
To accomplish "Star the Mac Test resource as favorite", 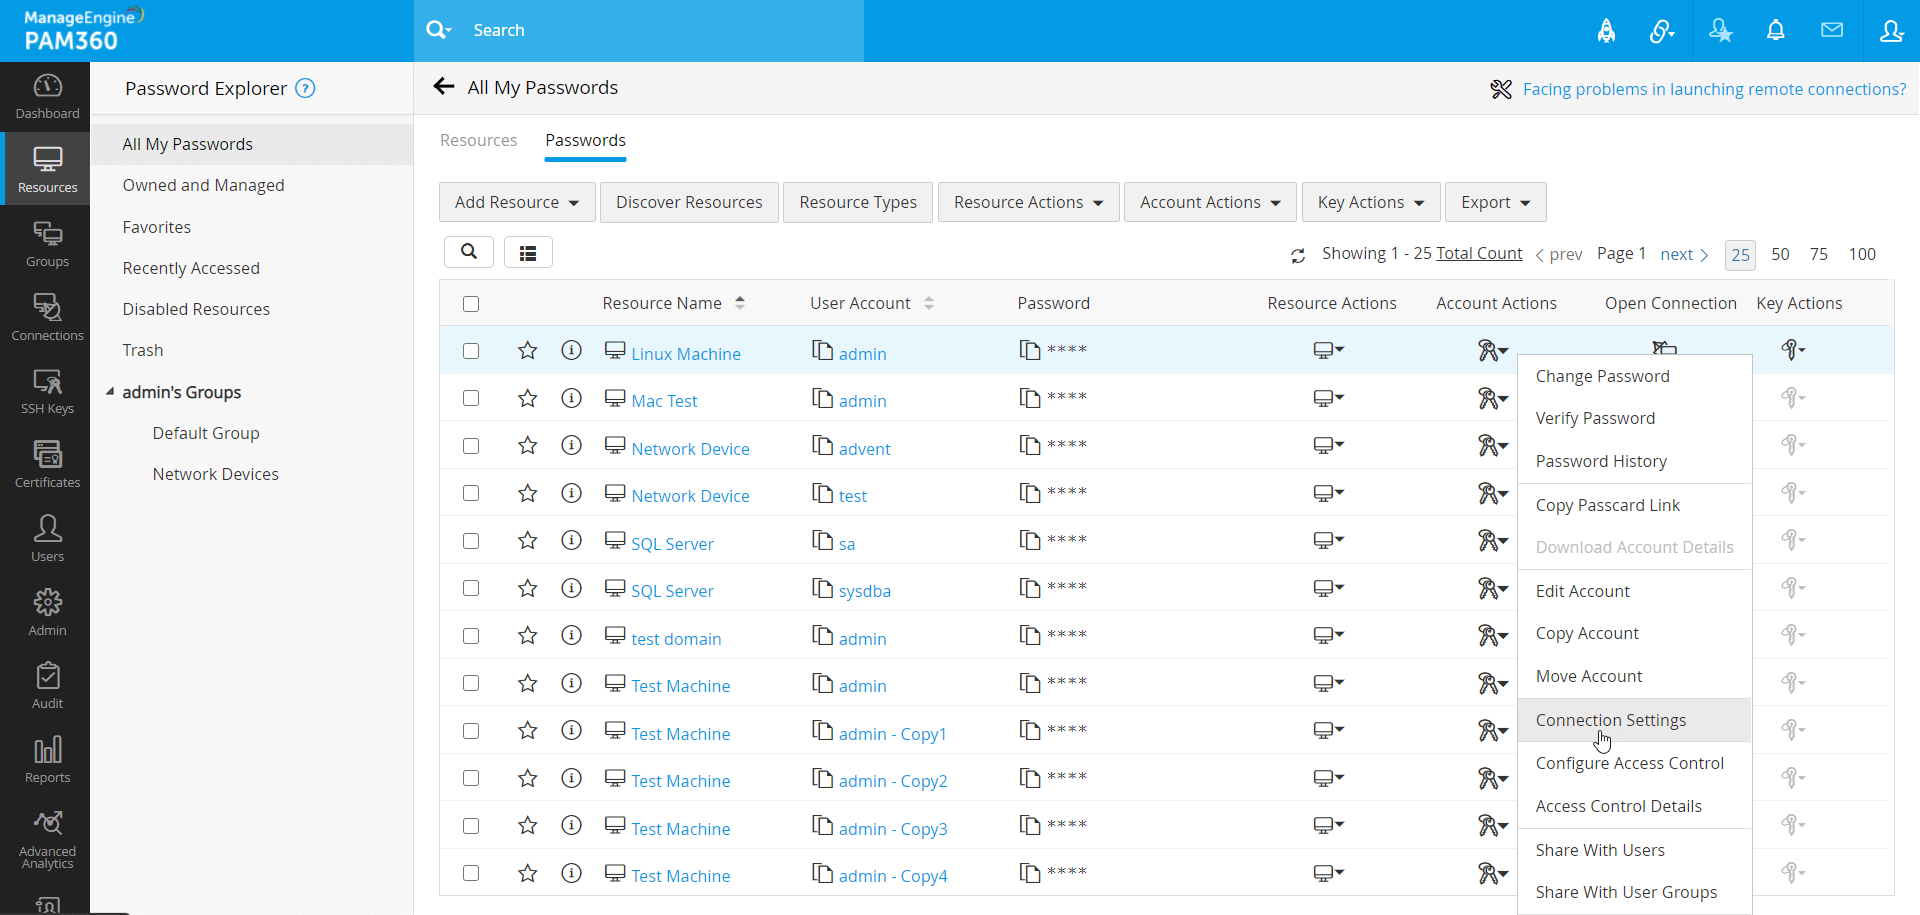I will tap(527, 399).
